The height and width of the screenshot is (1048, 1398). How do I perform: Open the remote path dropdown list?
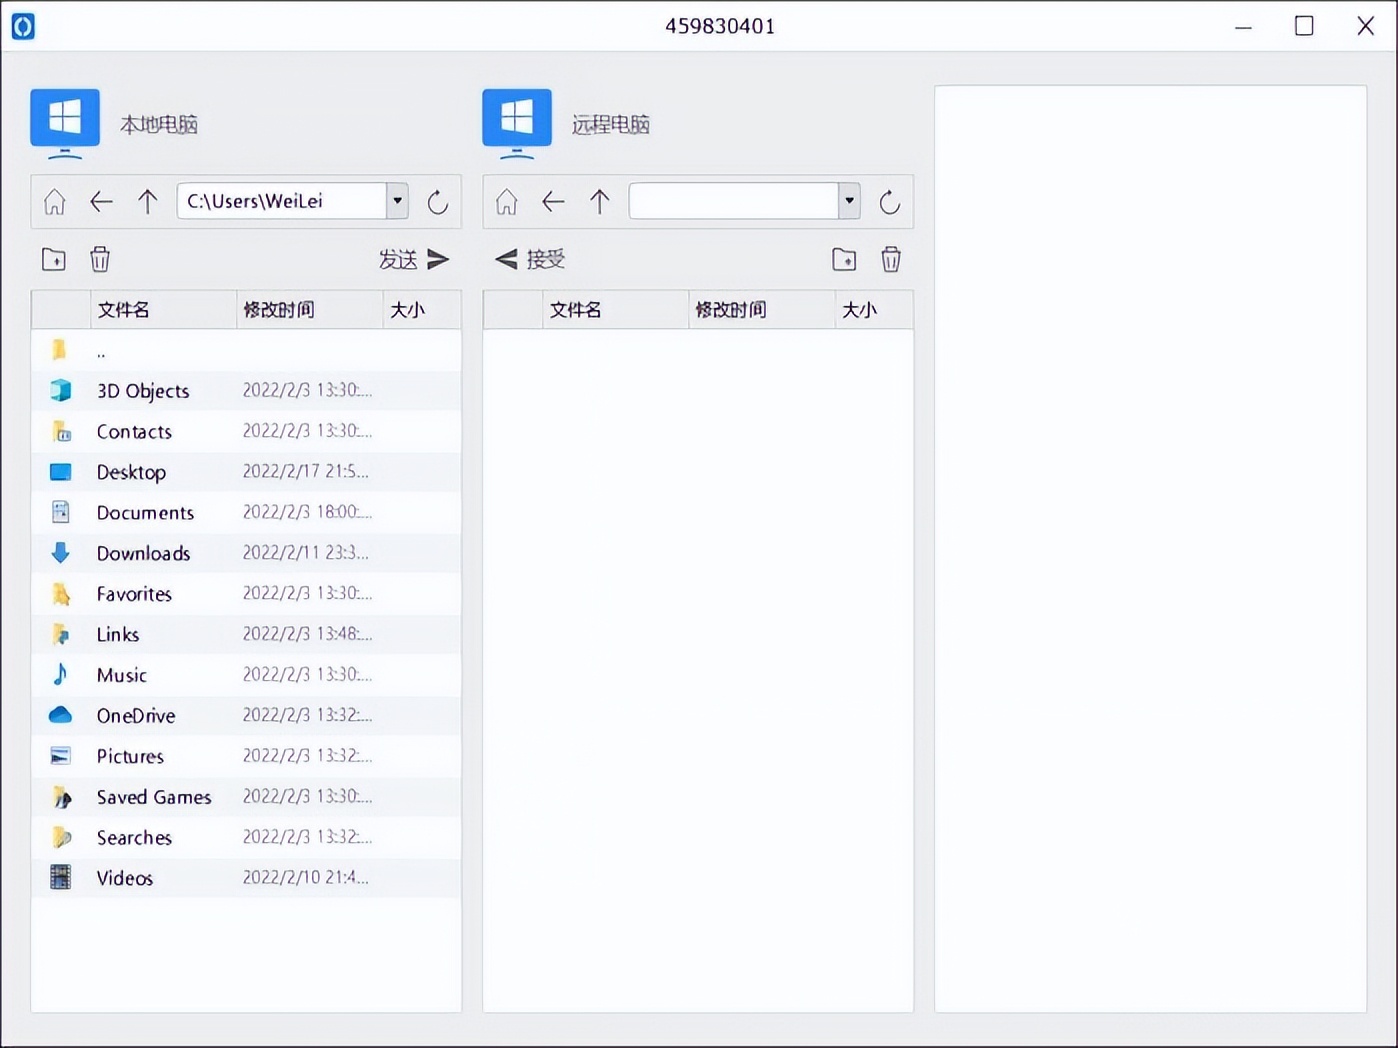coord(848,201)
